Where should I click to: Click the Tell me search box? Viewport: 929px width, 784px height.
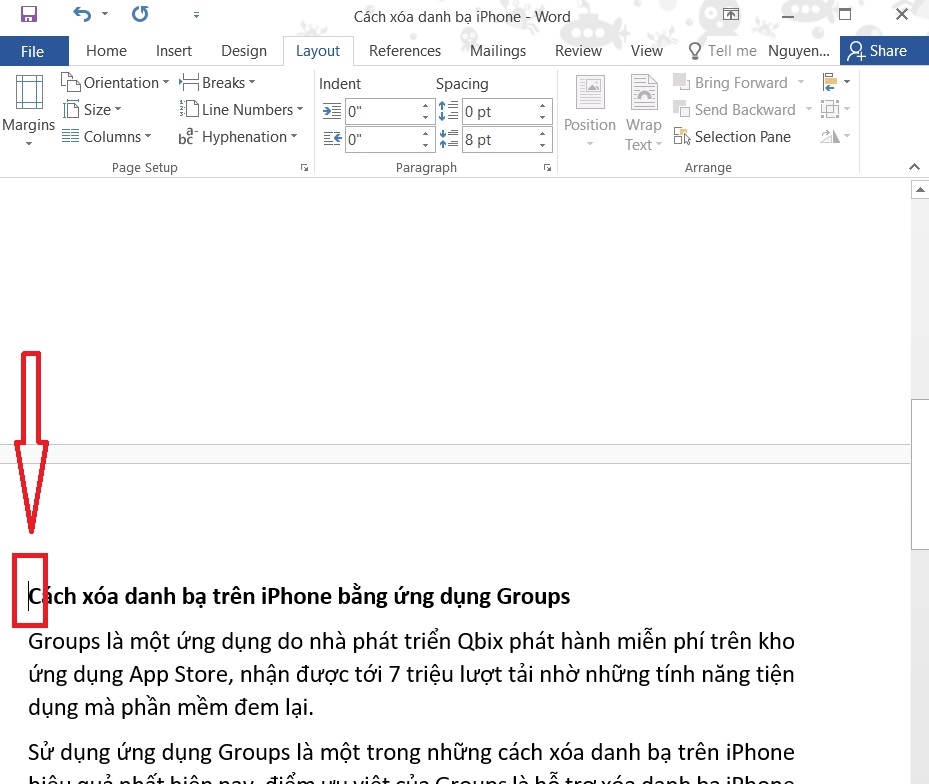[x=722, y=51]
